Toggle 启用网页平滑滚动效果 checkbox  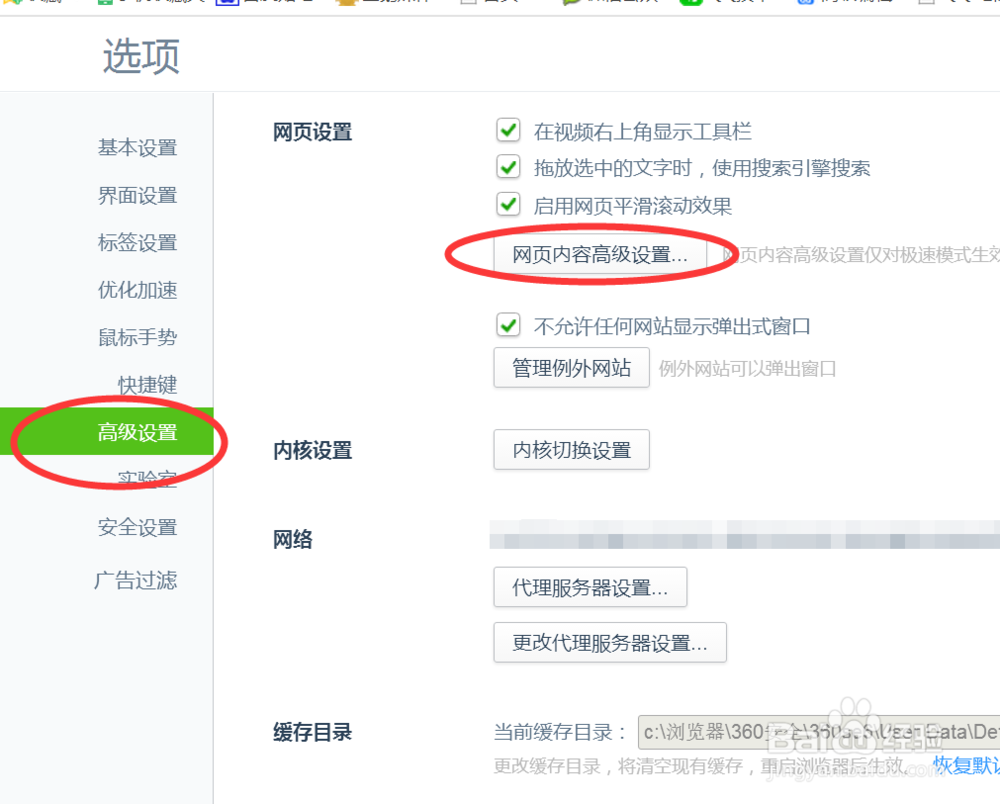(508, 204)
